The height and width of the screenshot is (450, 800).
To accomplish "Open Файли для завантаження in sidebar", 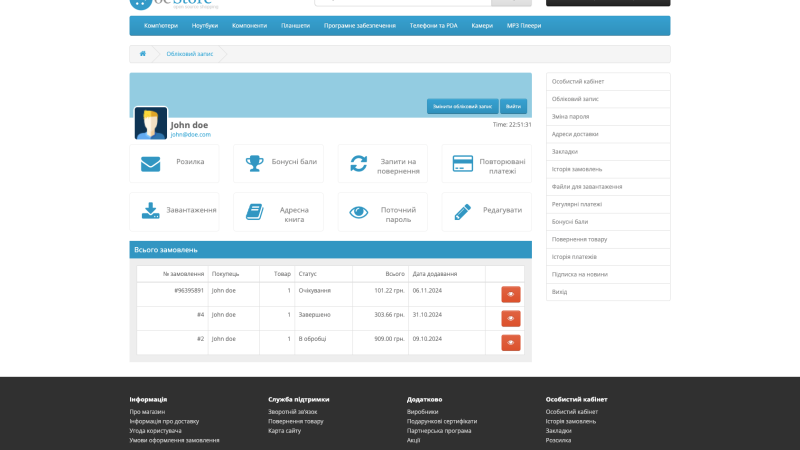I will pyautogui.click(x=608, y=187).
